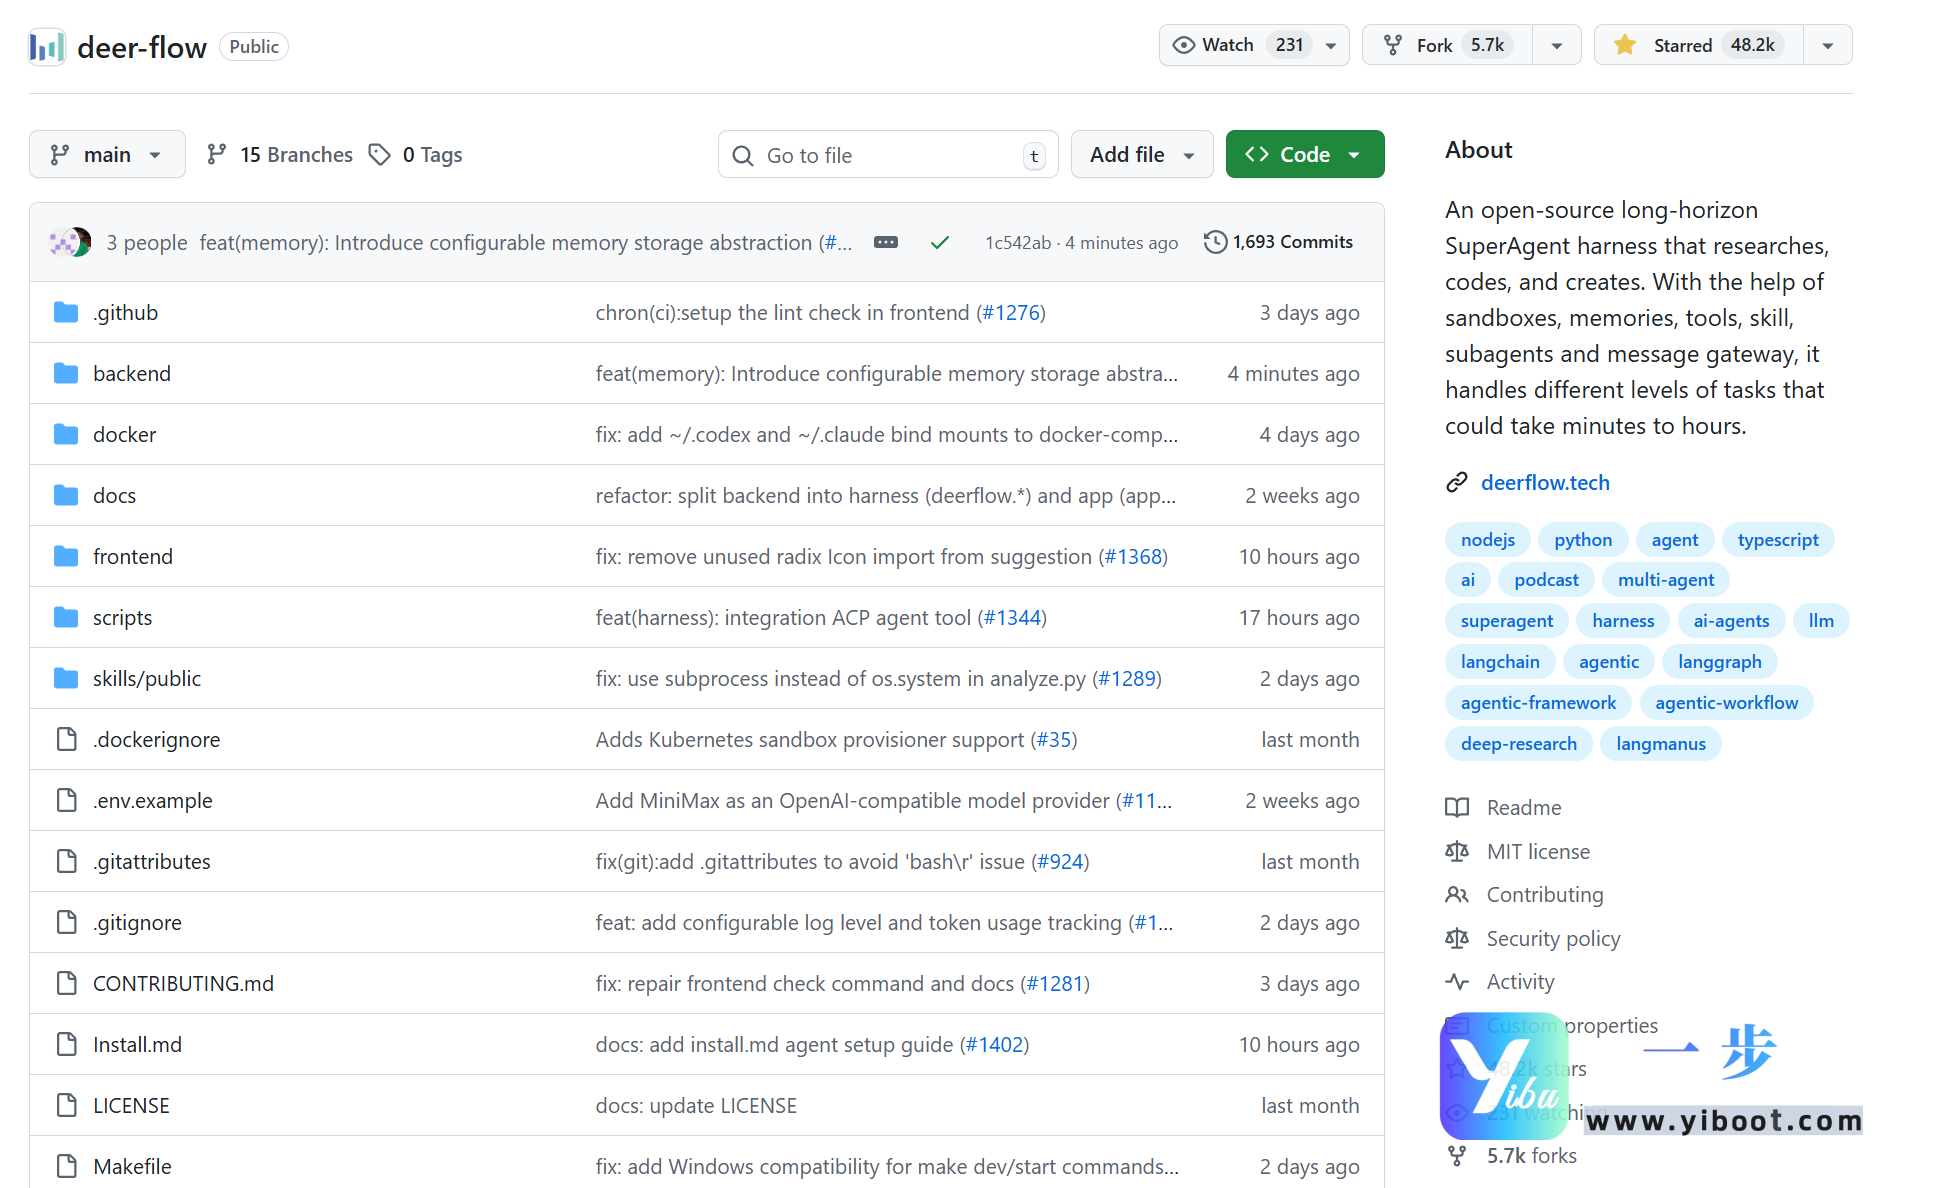Open commit history via clock icon
Image resolution: width=1943 pixels, height=1188 pixels.
click(x=1215, y=242)
